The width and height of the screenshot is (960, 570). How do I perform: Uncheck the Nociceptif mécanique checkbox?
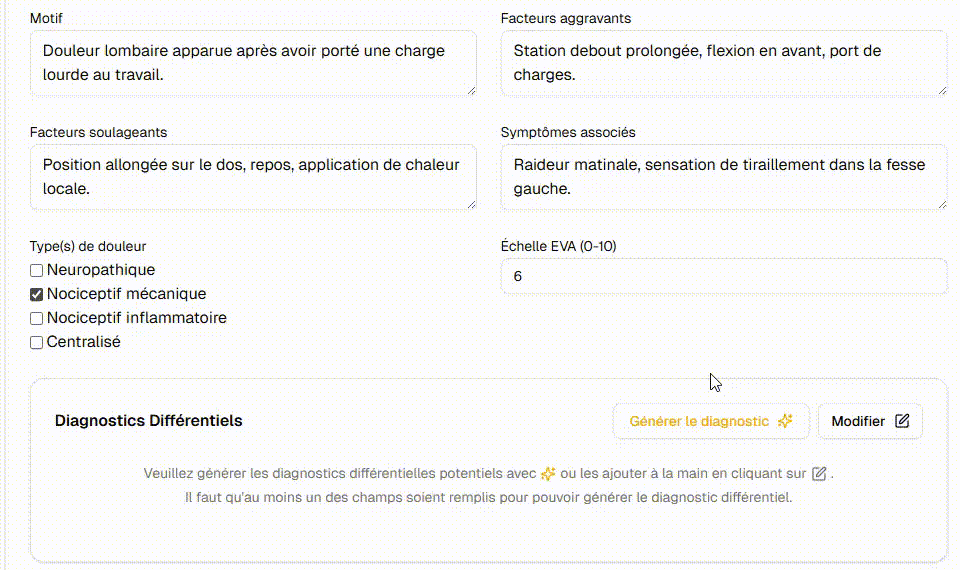[x=37, y=295]
